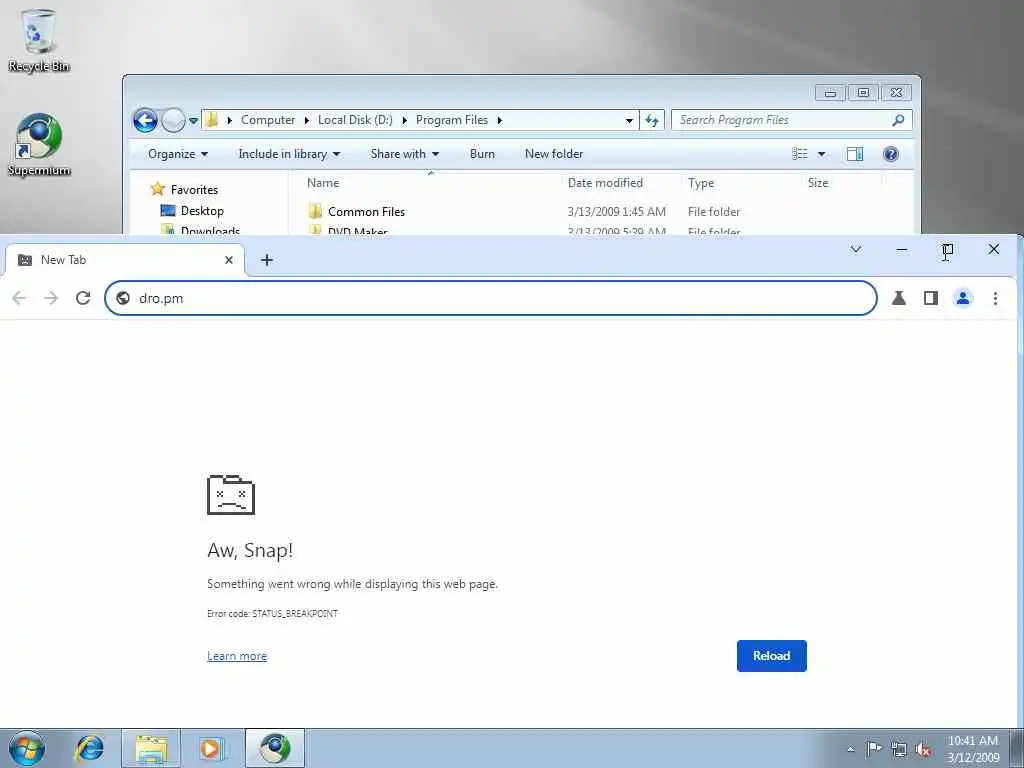Click the browser forward arrow
Viewport: 1024px width, 768px height.
click(51, 298)
